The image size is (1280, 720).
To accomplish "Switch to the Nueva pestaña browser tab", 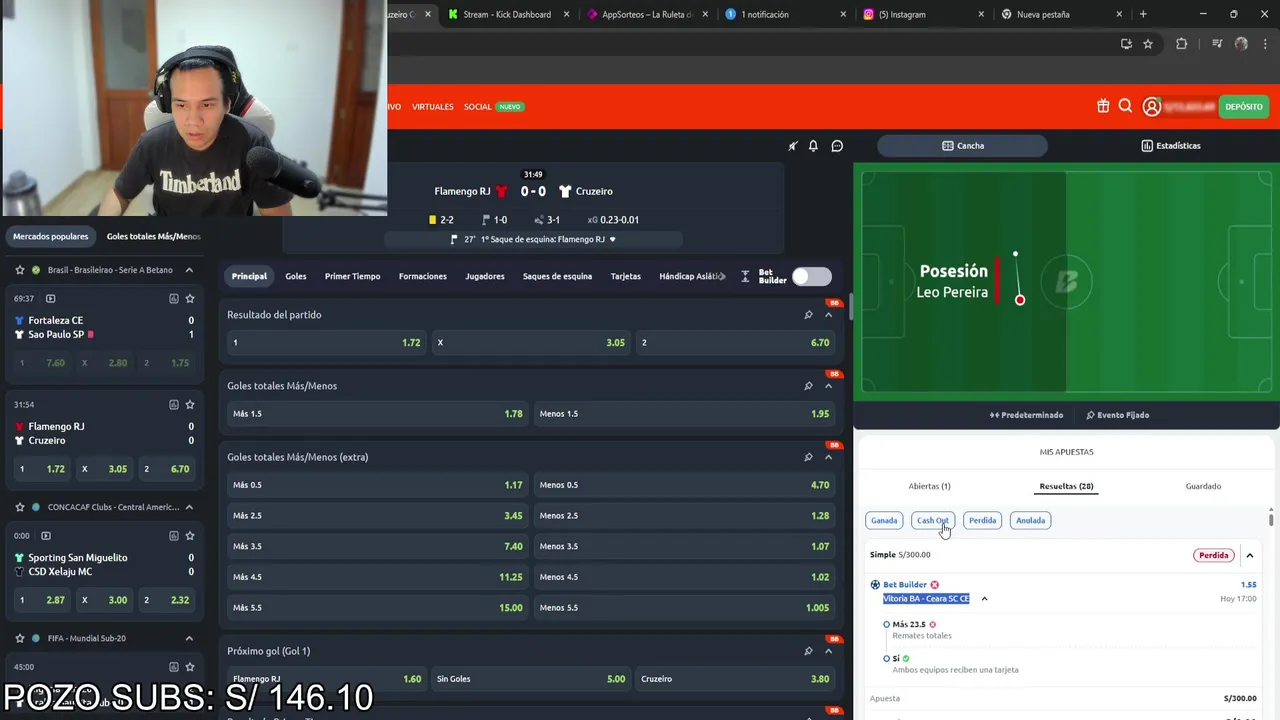I will [x=1062, y=14].
